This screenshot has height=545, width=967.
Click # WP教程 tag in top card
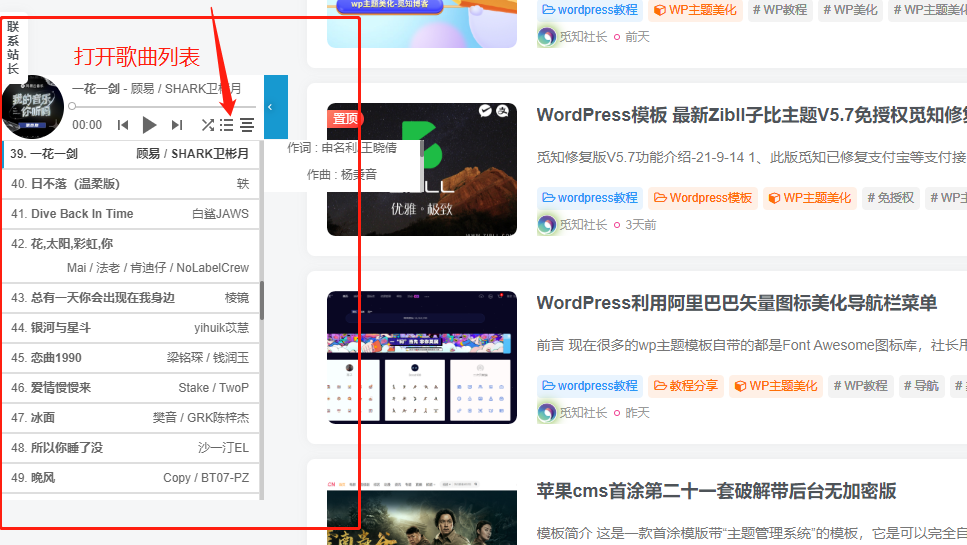point(780,10)
